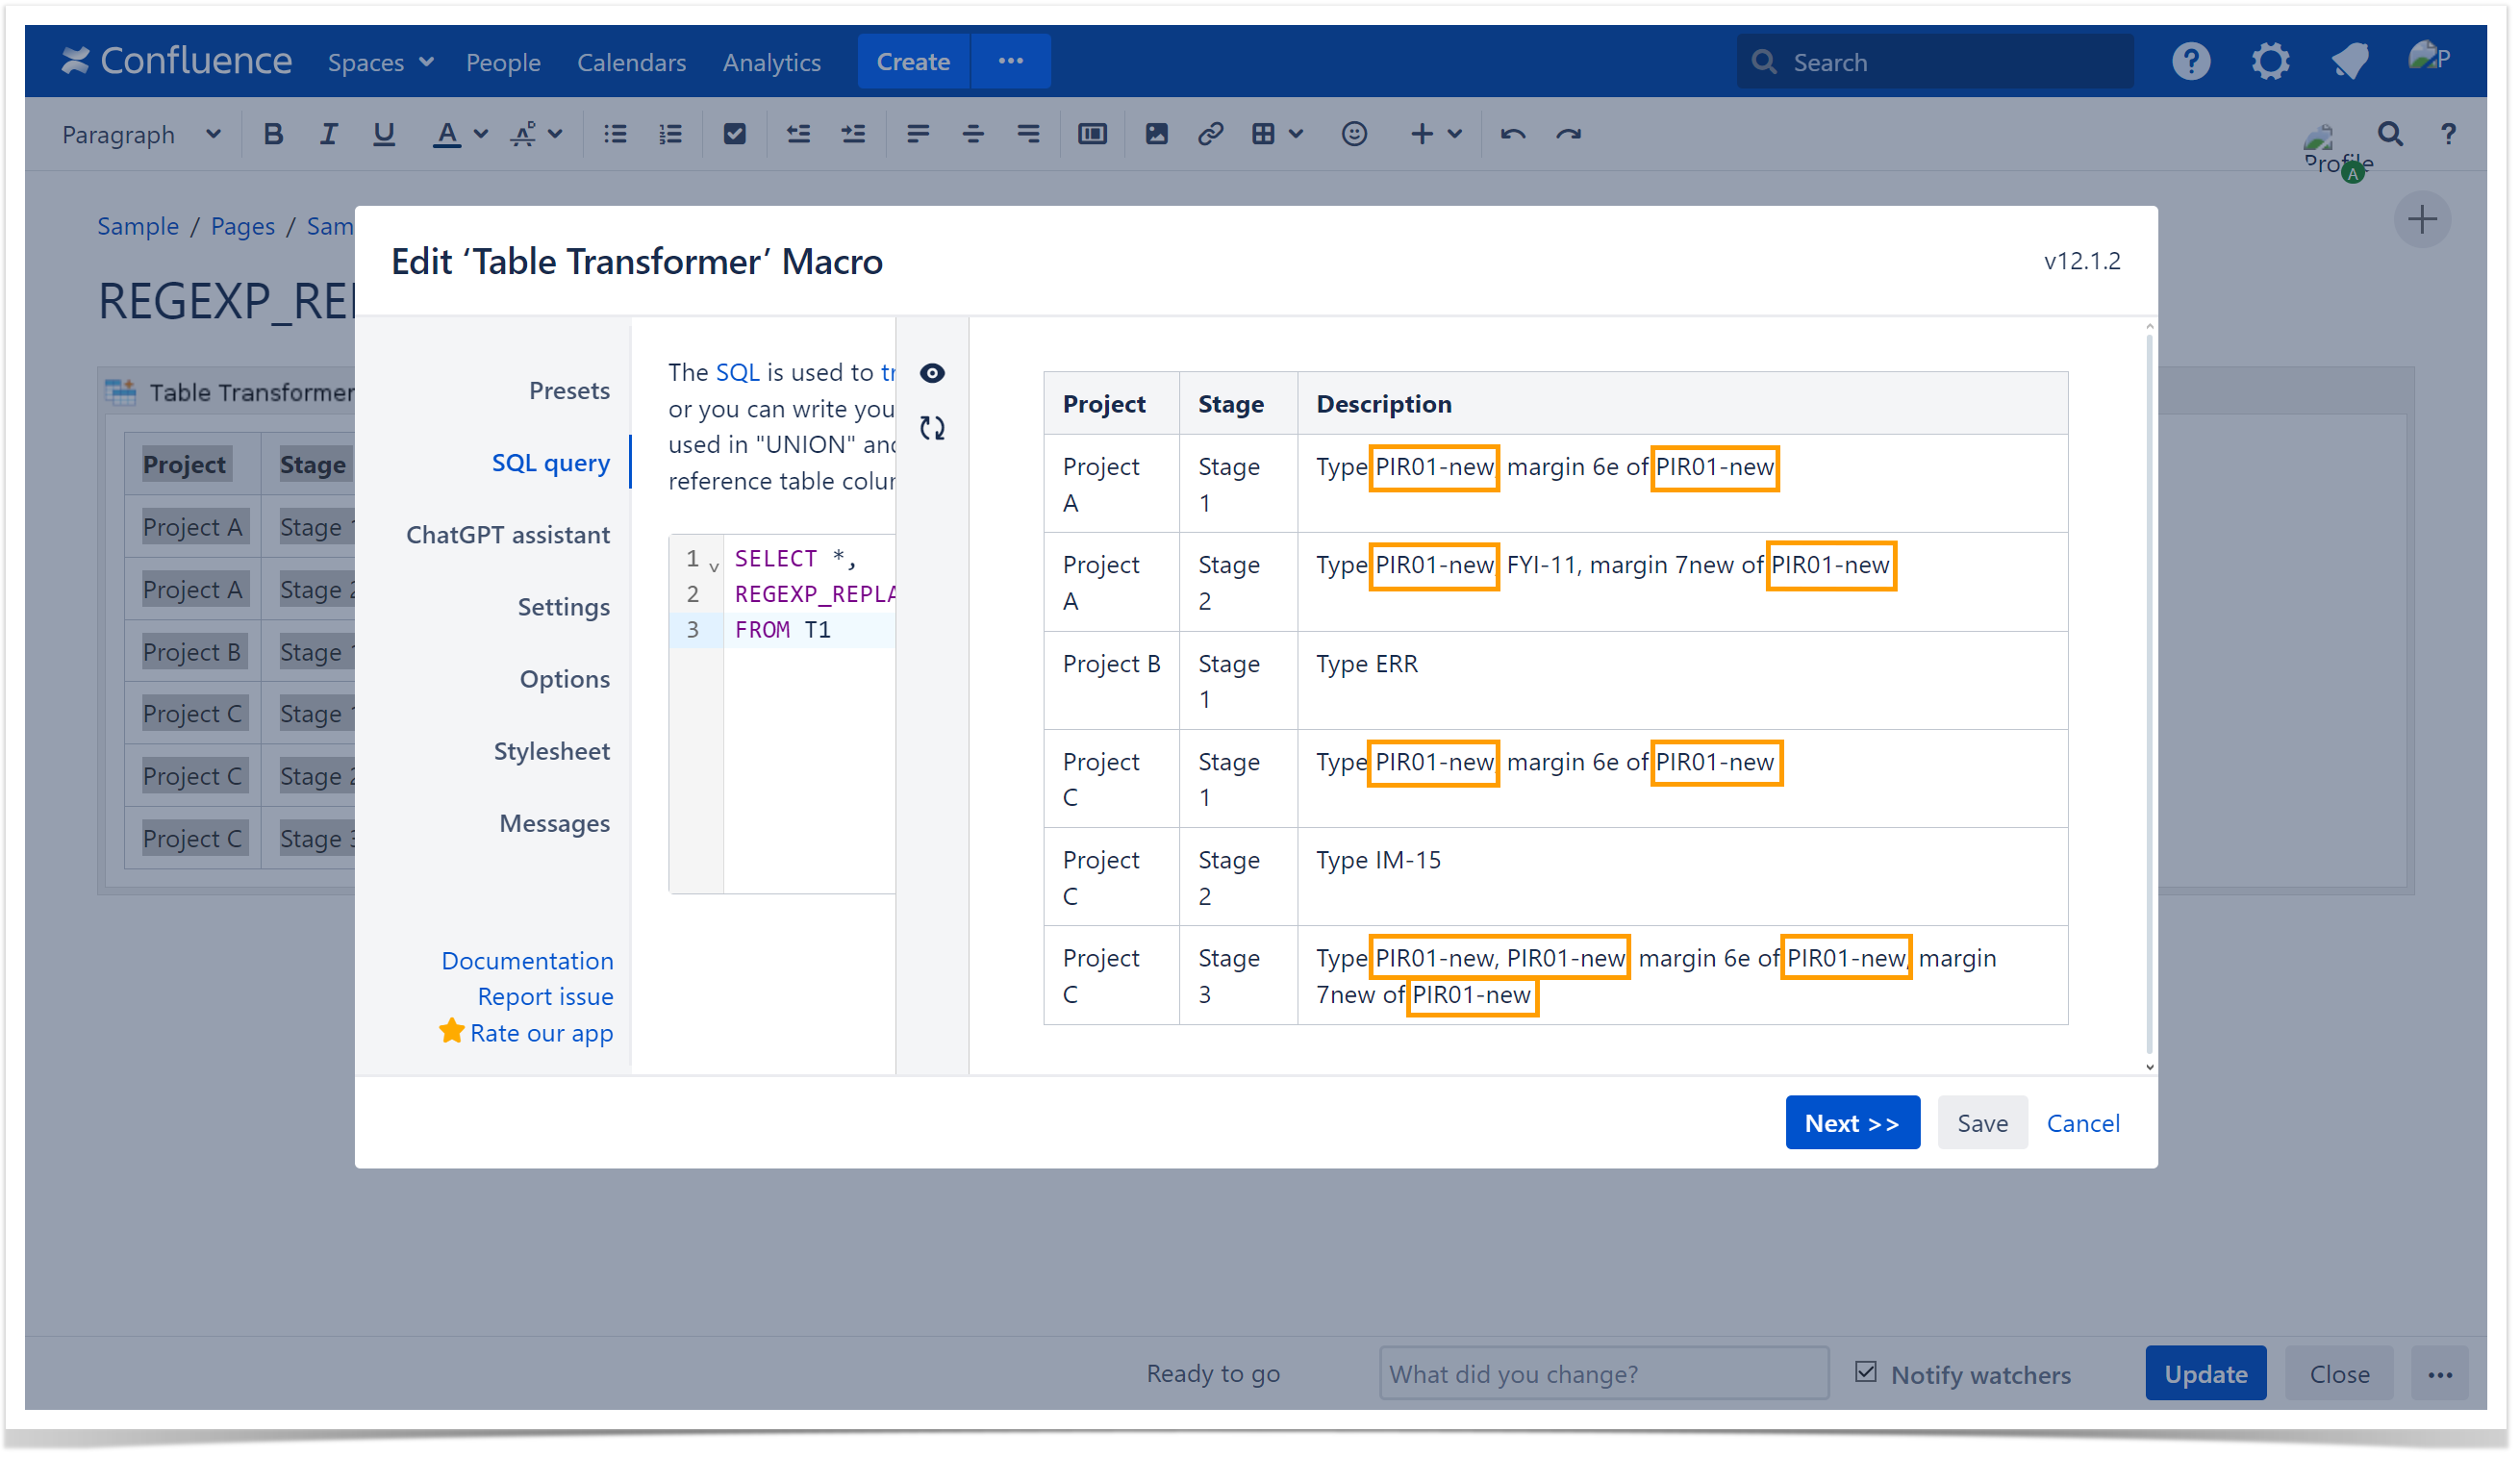Image resolution: width=2520 pixels, height=1457 pixels.
Task: Collapse SQL line 1 fold arrow
Action: (x=714, y=566)
